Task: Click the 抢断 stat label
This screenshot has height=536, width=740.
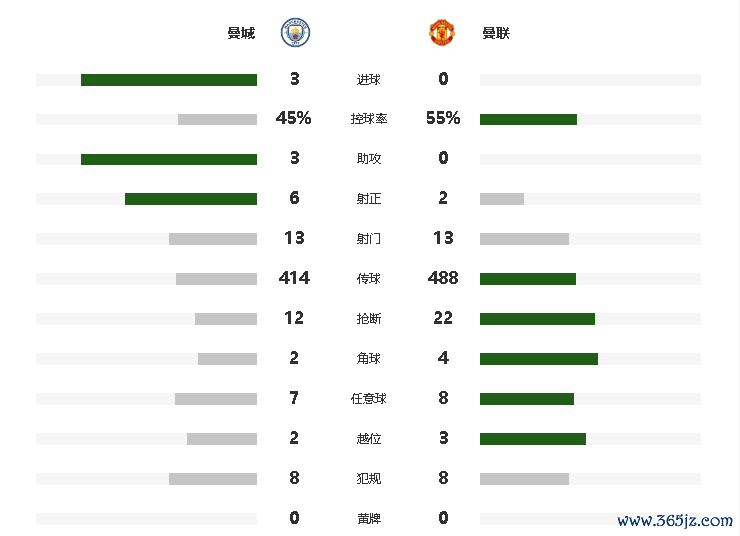Action: [368, 319]
